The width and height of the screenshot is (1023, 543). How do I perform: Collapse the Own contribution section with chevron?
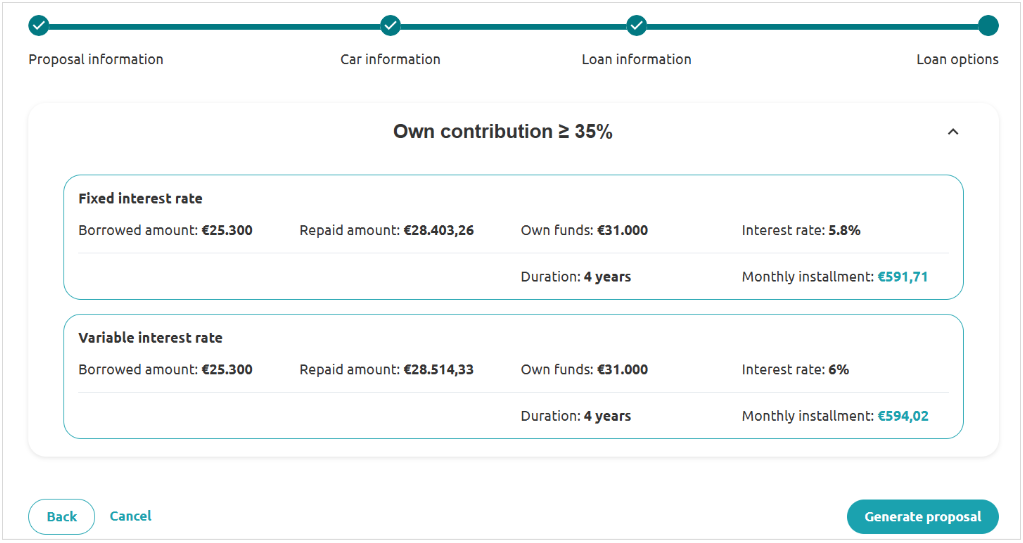(952, 132)
